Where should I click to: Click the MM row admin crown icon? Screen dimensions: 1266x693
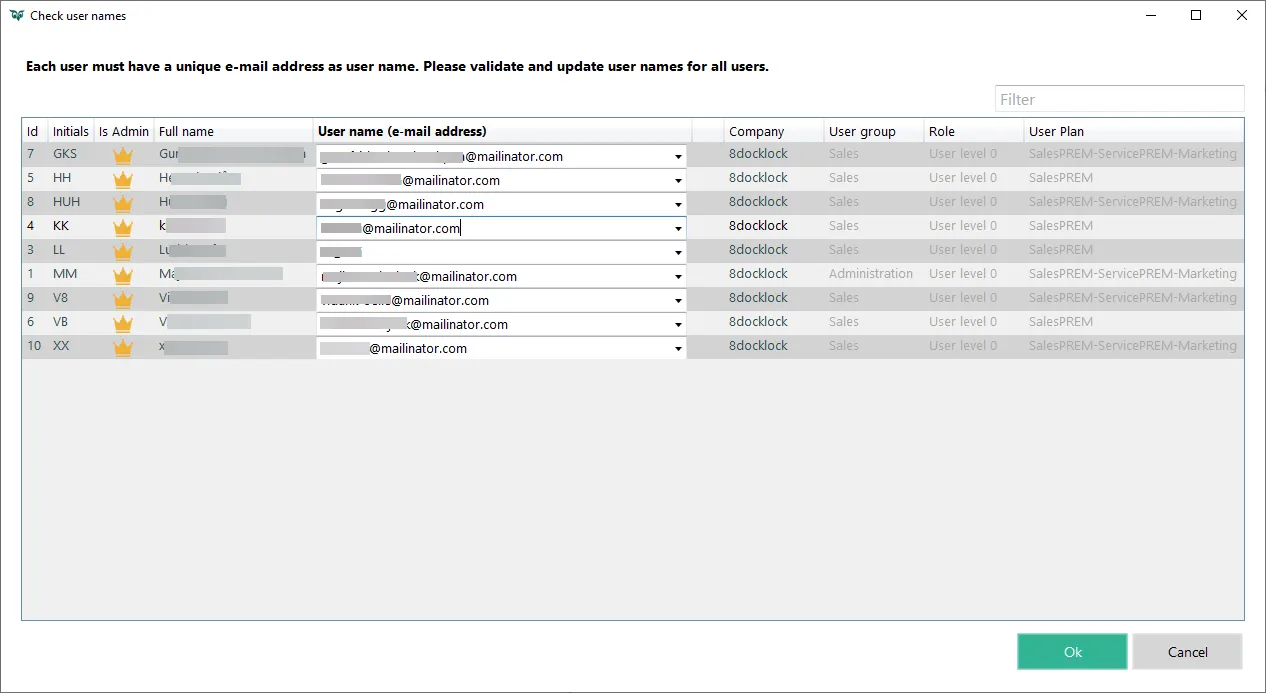pos(123,275)
